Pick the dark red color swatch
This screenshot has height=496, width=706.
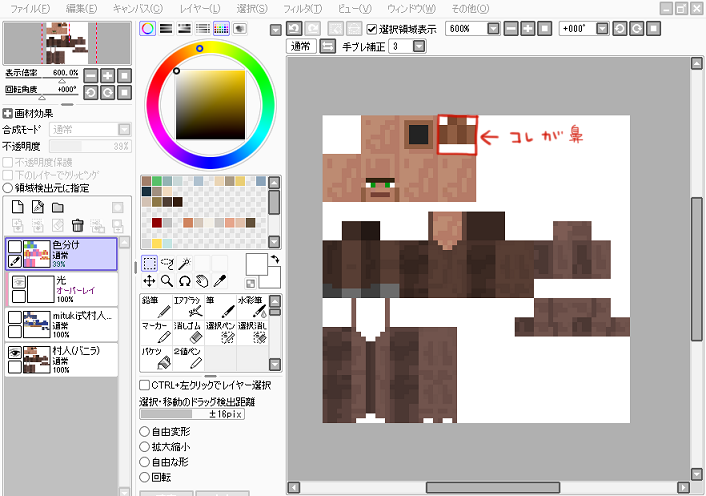tap(157, 223)
